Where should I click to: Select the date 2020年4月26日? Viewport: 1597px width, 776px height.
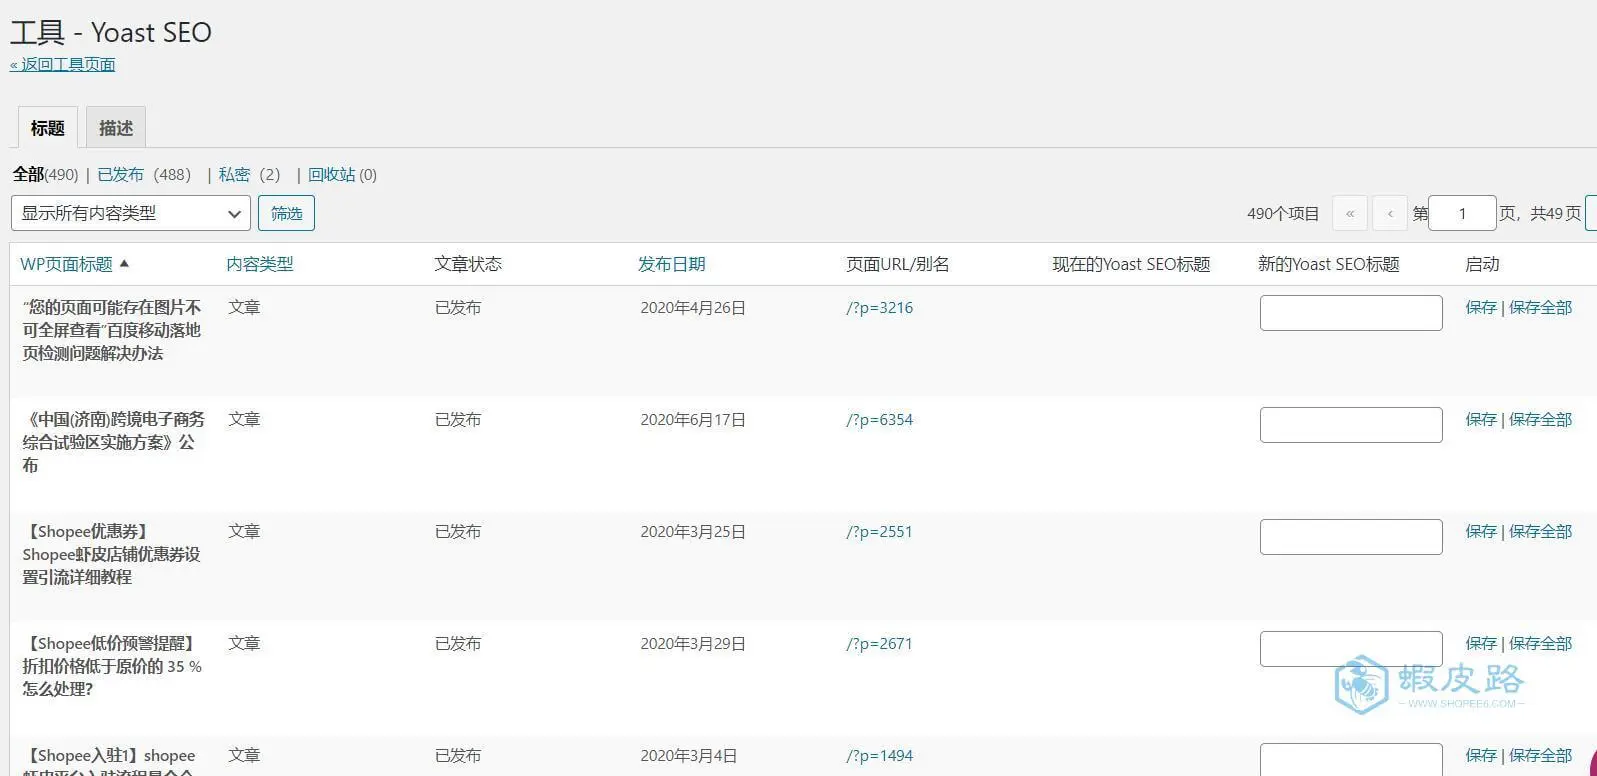click(x=693, y=308)
